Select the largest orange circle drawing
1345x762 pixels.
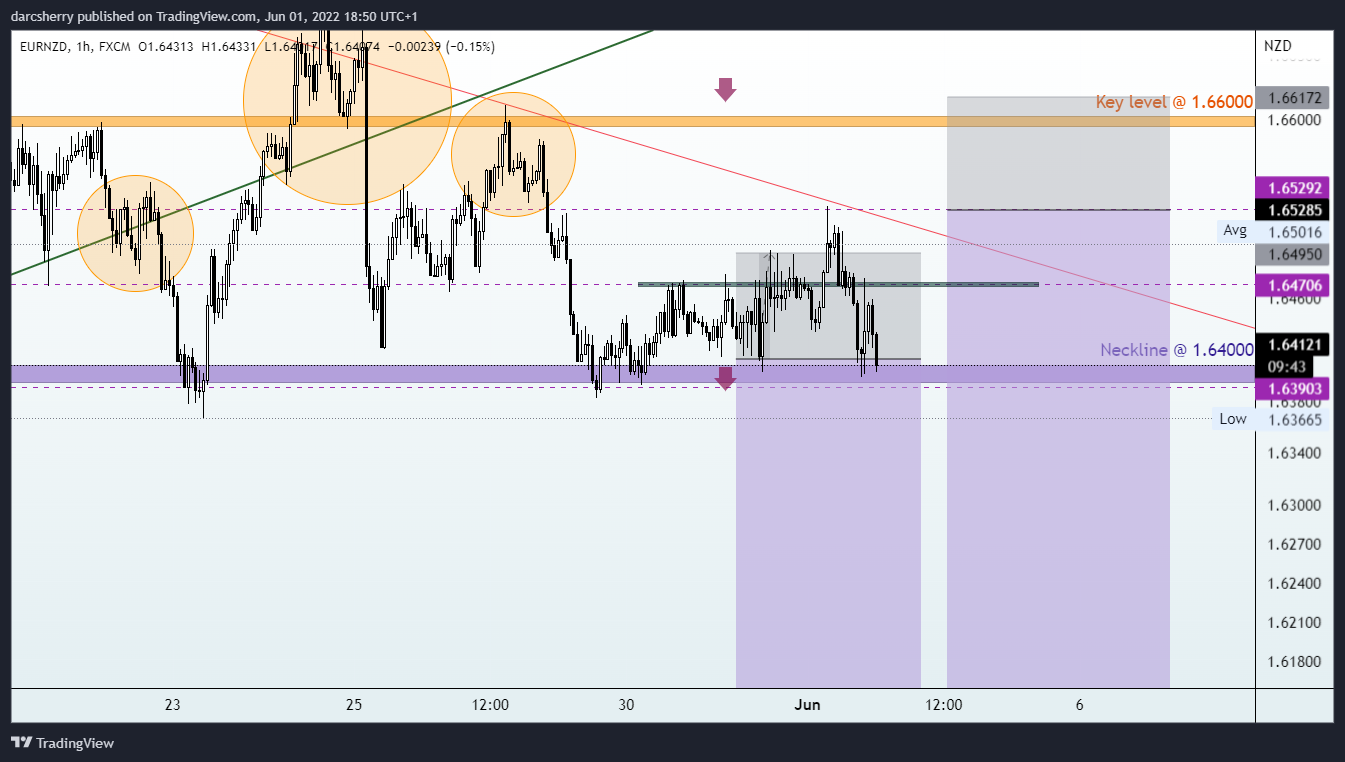[347, 100]
